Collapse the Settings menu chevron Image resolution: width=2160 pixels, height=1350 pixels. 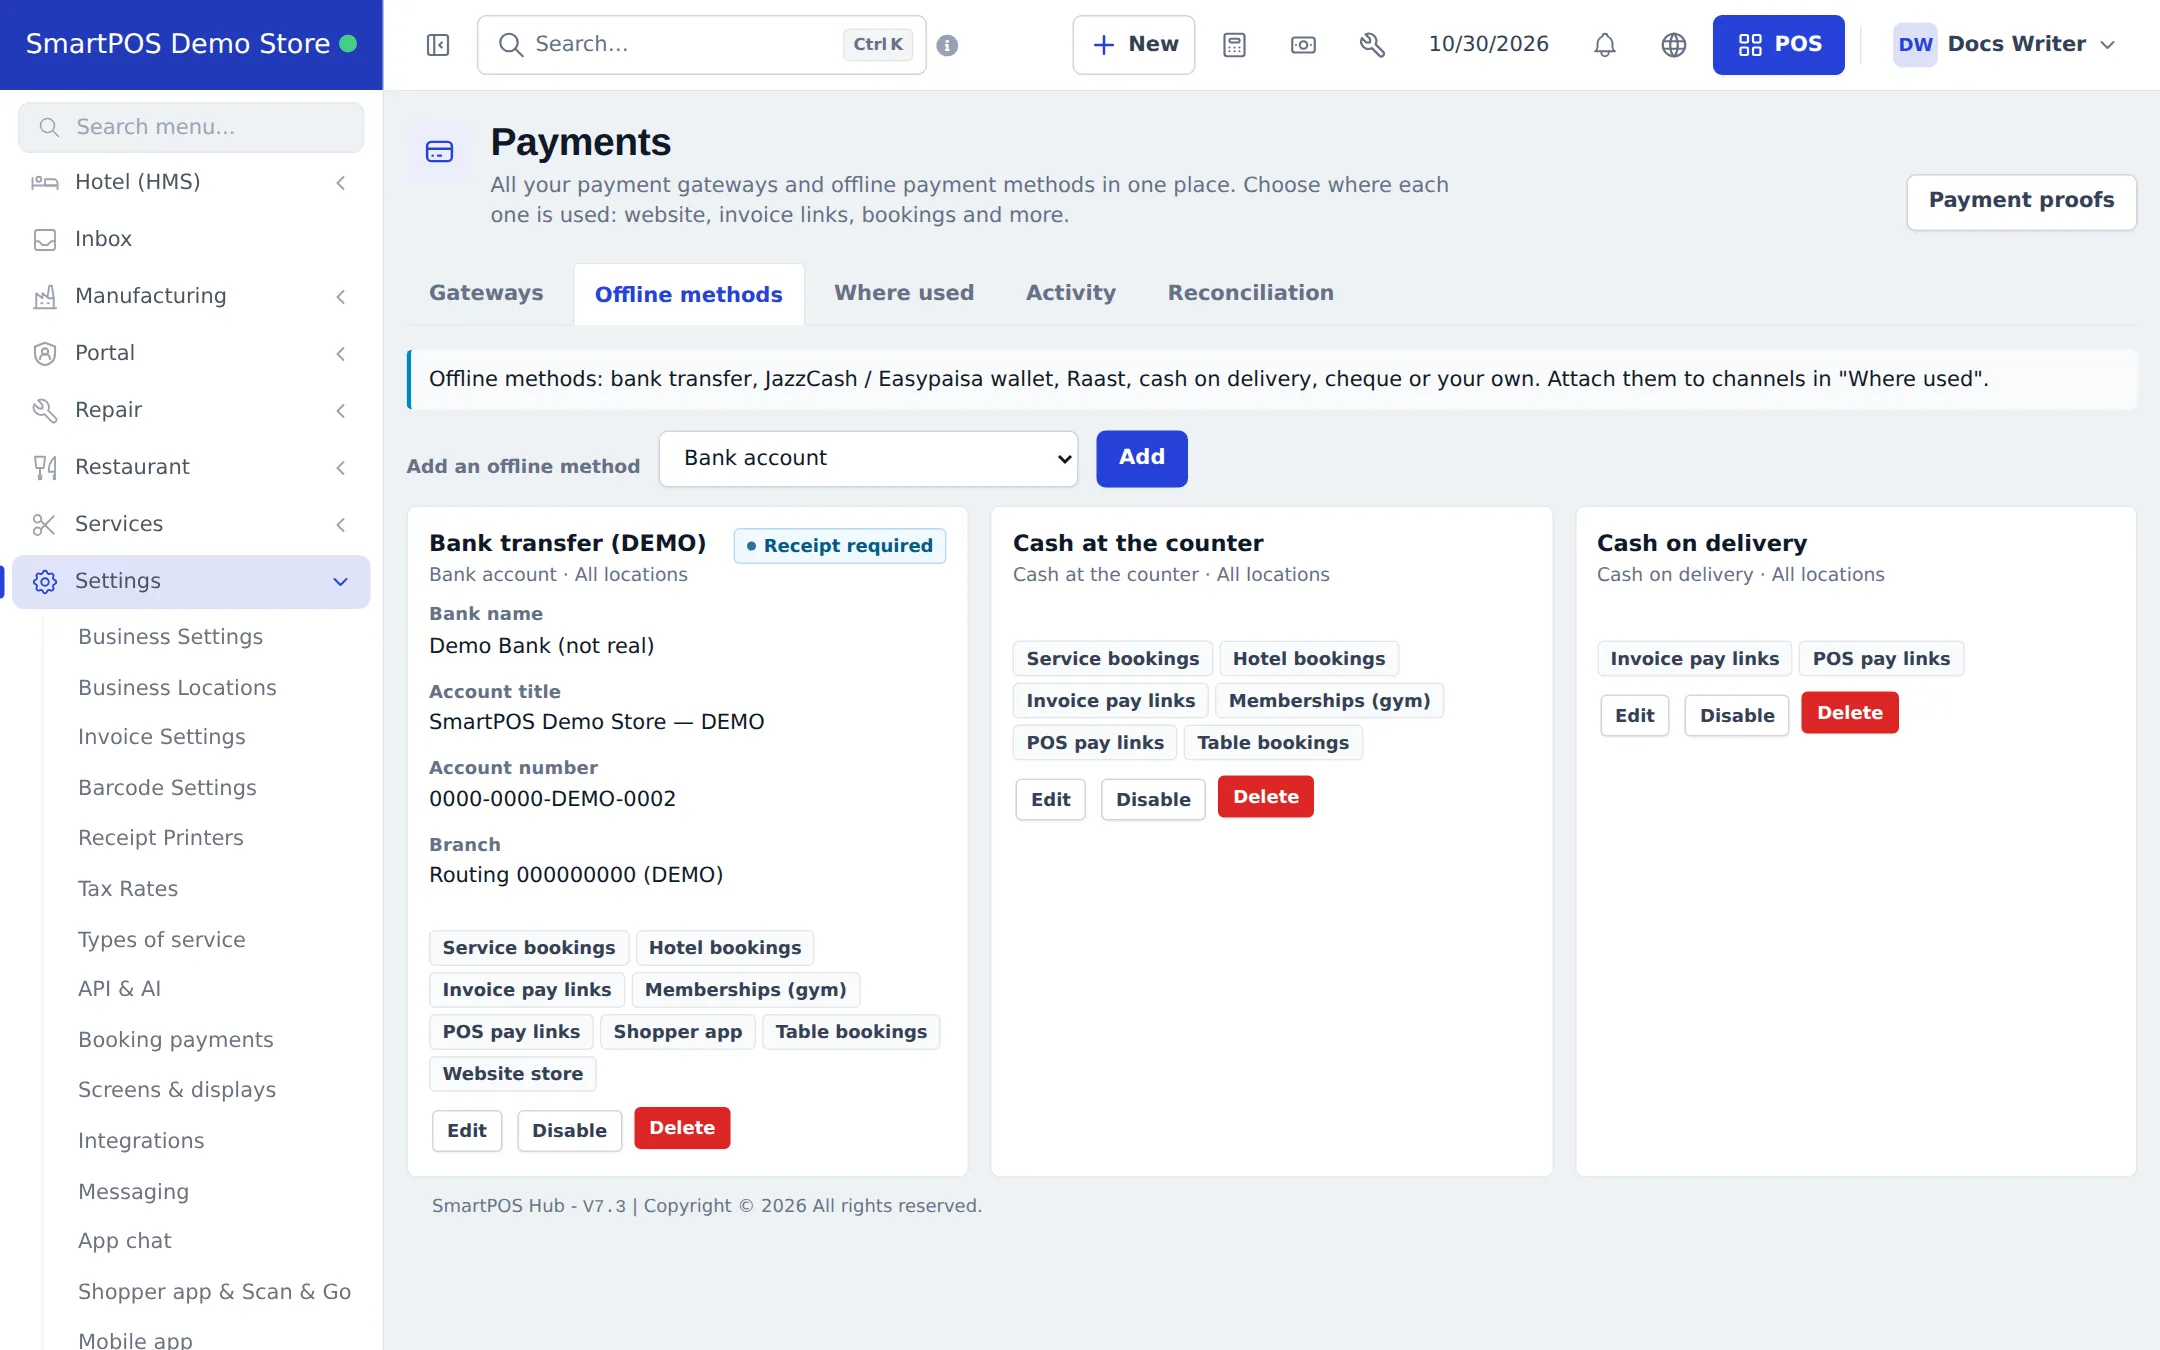[341, 581]
